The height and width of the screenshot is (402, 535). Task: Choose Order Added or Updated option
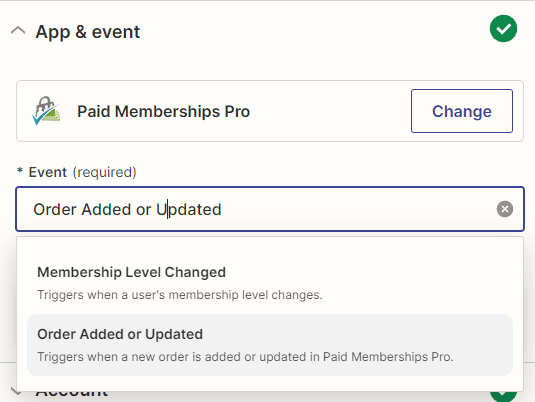coord(270,345)
